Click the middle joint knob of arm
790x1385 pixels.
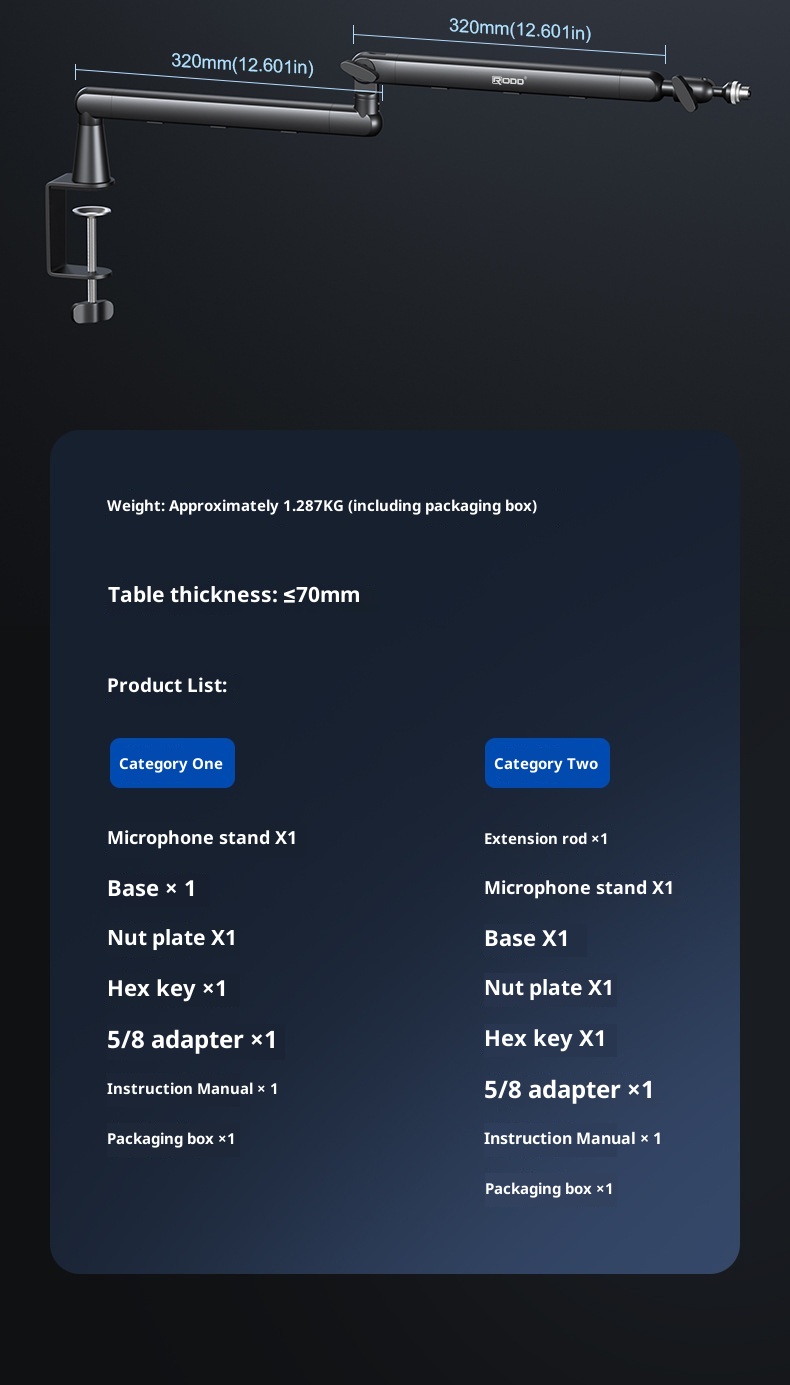click(357, 72)
